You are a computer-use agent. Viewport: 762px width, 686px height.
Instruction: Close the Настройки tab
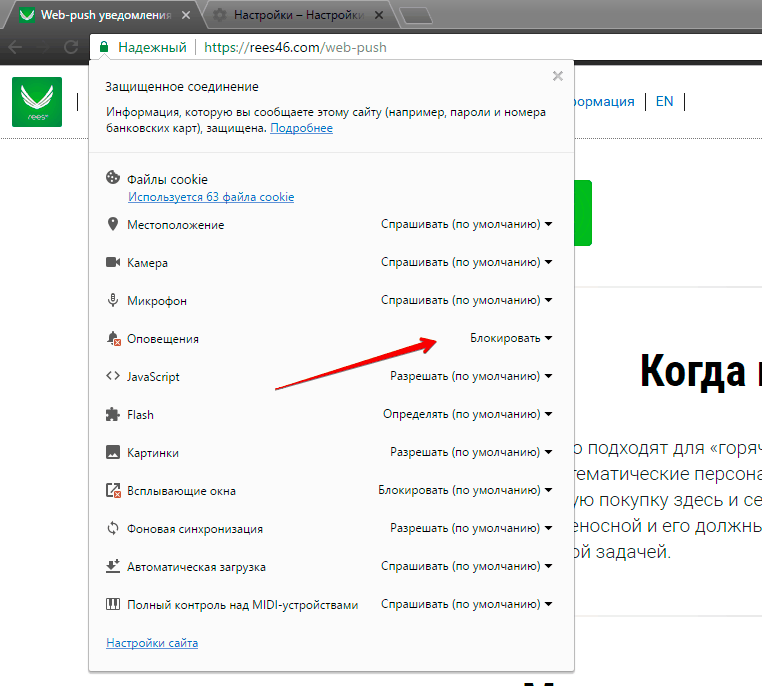(379, 16)
